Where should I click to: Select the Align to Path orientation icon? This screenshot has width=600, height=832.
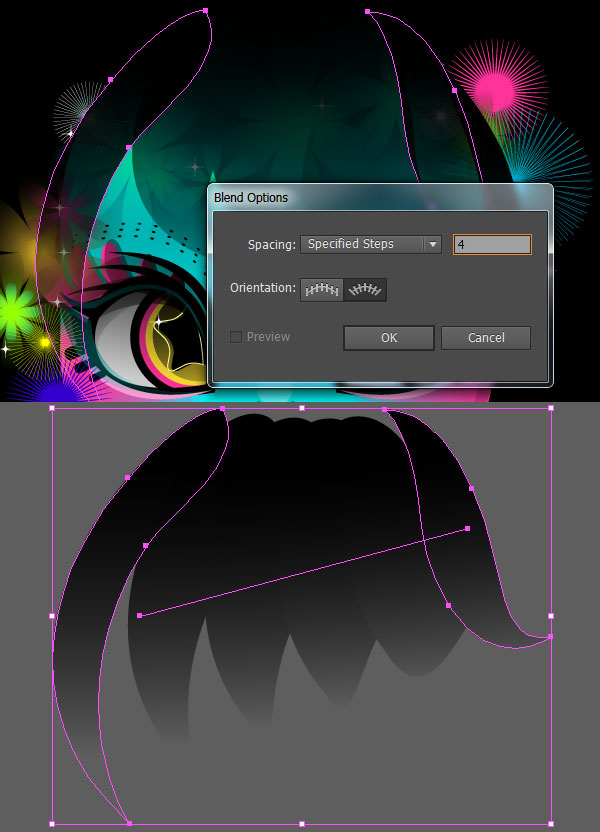click(x=366, y=290)
